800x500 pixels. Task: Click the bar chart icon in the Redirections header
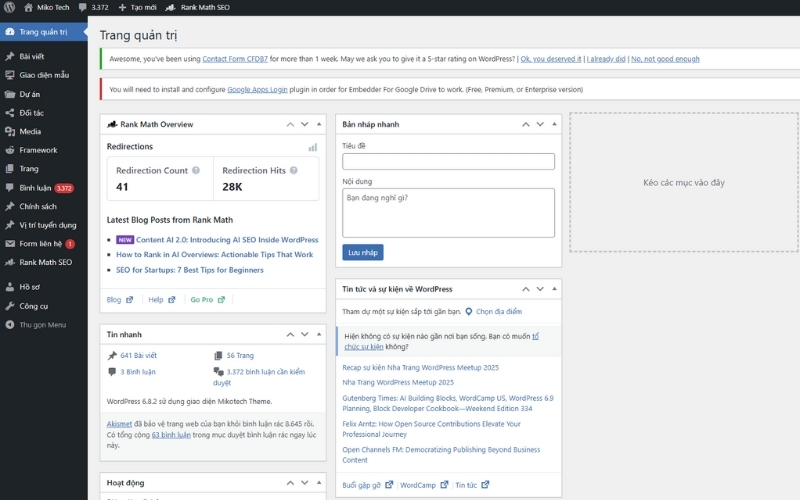tap(313, 147)
